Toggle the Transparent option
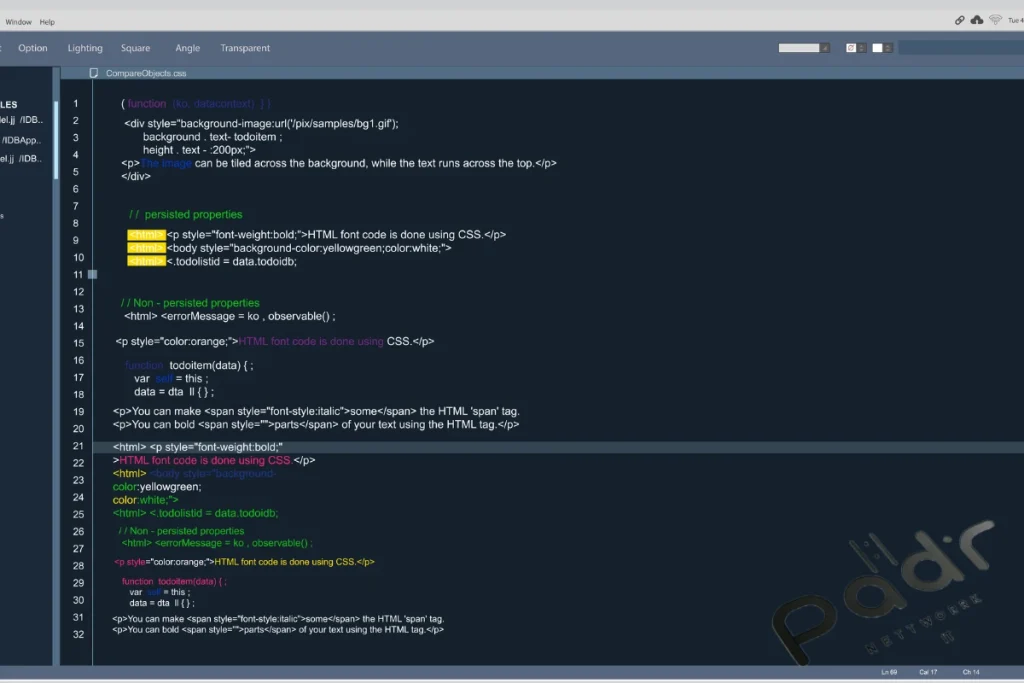Image resolution: width=1024 pixels, height=683 pixels. click(245, 48)
